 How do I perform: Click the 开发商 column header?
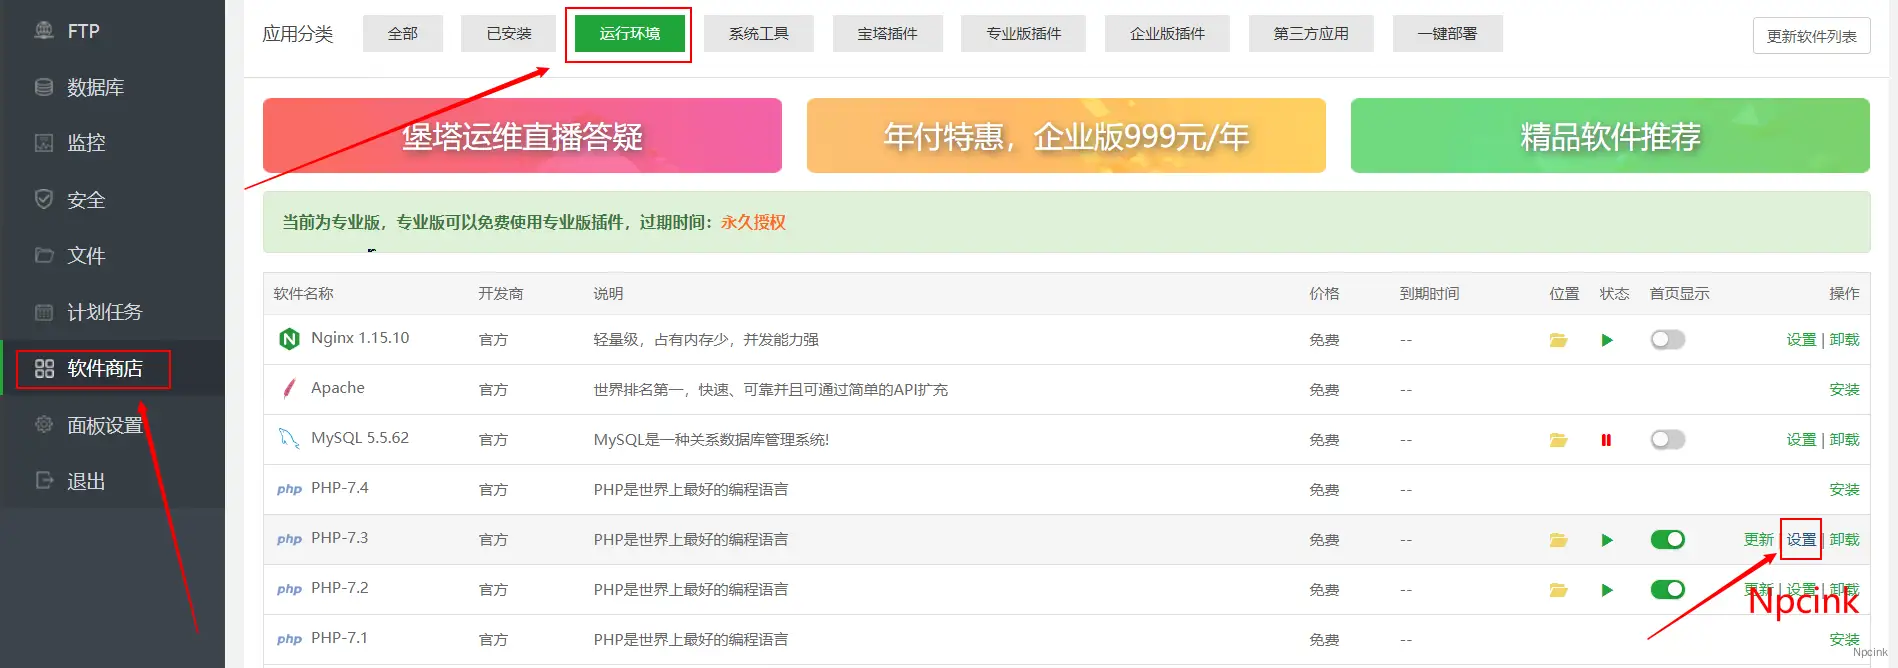pos(500,294)
